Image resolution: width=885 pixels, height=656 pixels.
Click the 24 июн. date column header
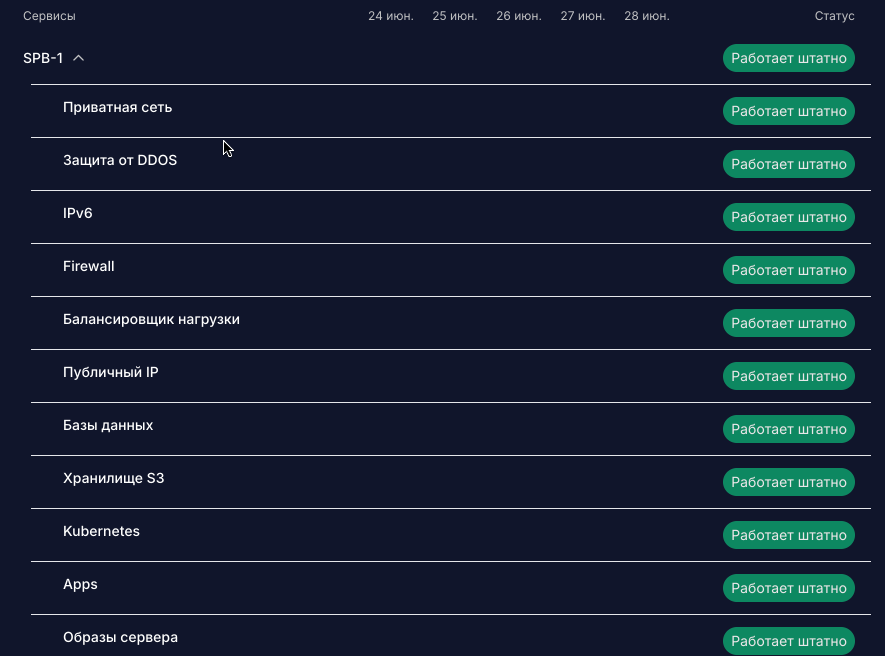(391, 16)
